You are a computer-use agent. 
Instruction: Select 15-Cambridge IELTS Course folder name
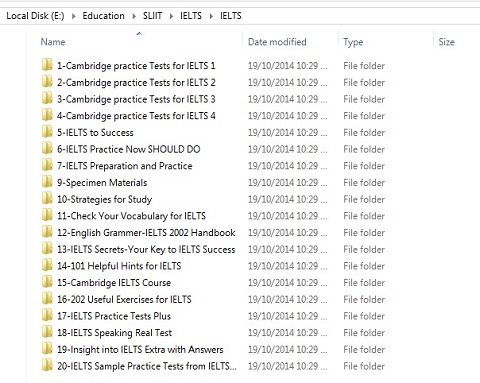(114, 282)
